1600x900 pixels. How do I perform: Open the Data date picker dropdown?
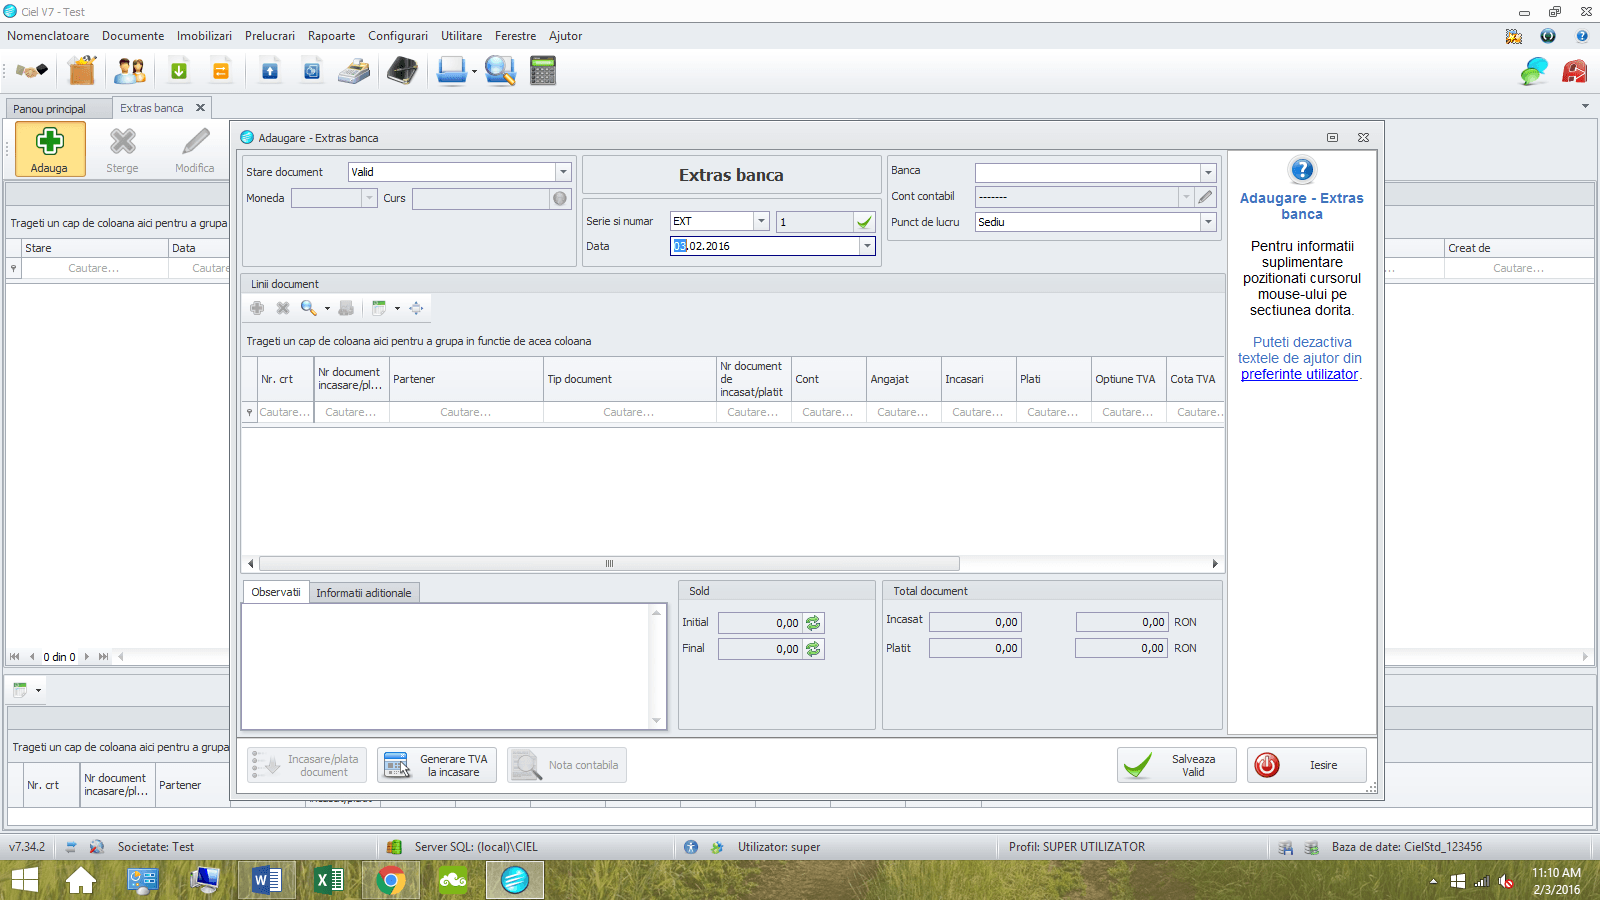(x=867, y=246)
